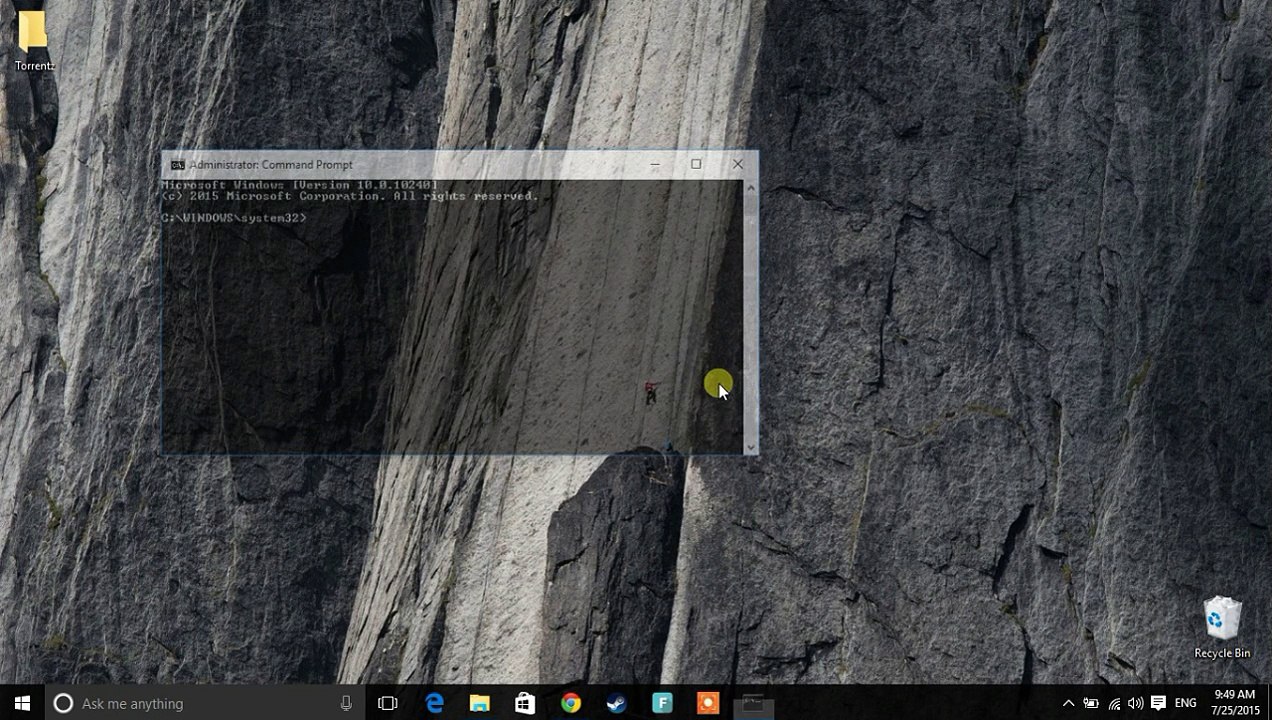
Task: Maximize the Command Prompt window
Action: pyautogui.click(x=696, y=165)
